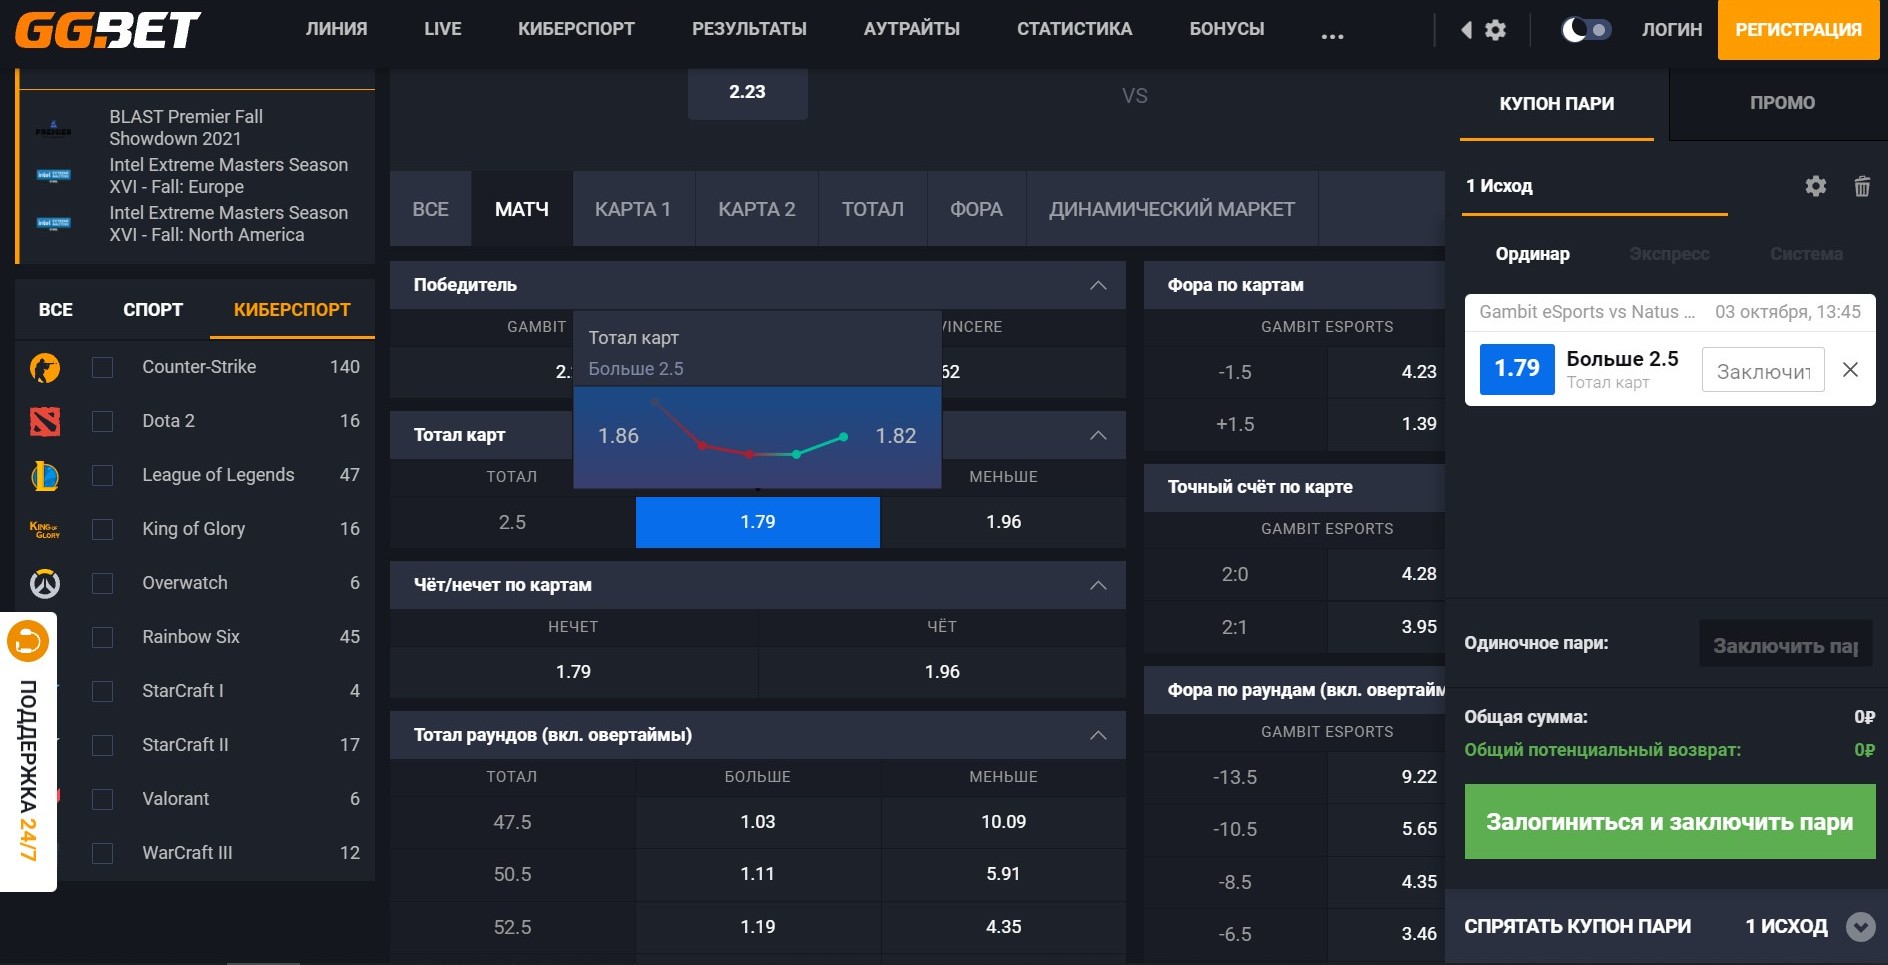
Task: Check the Rainbow Six checkbox
Action: (x=102, y=638)
